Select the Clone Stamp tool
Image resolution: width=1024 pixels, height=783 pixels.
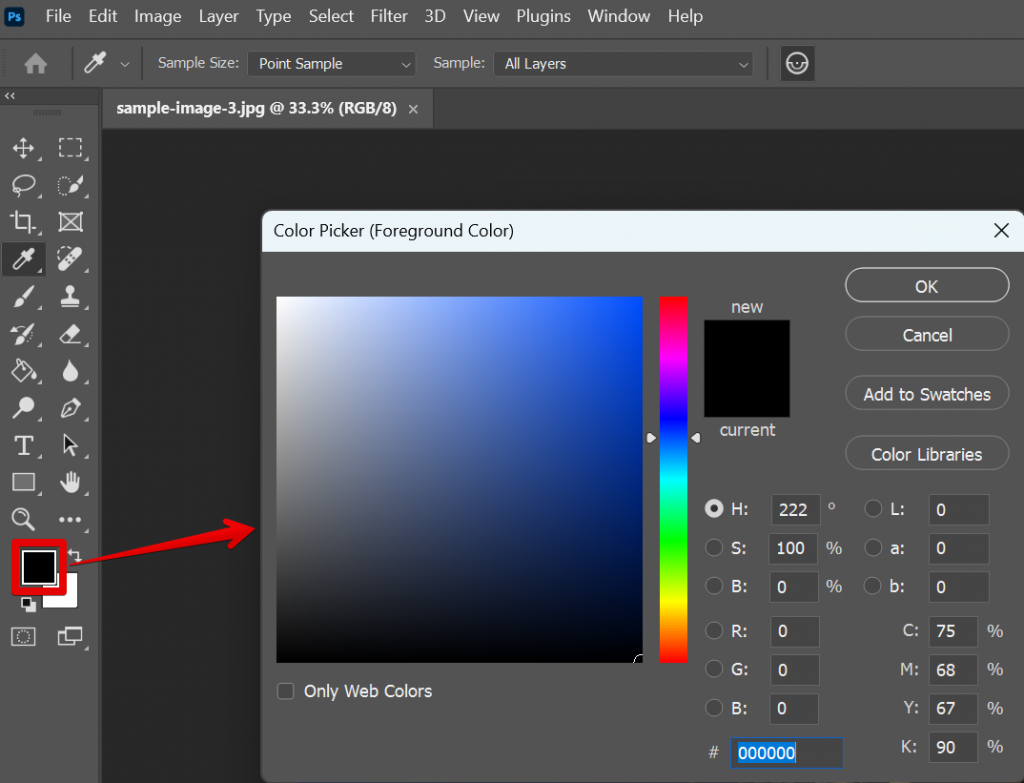70,297
